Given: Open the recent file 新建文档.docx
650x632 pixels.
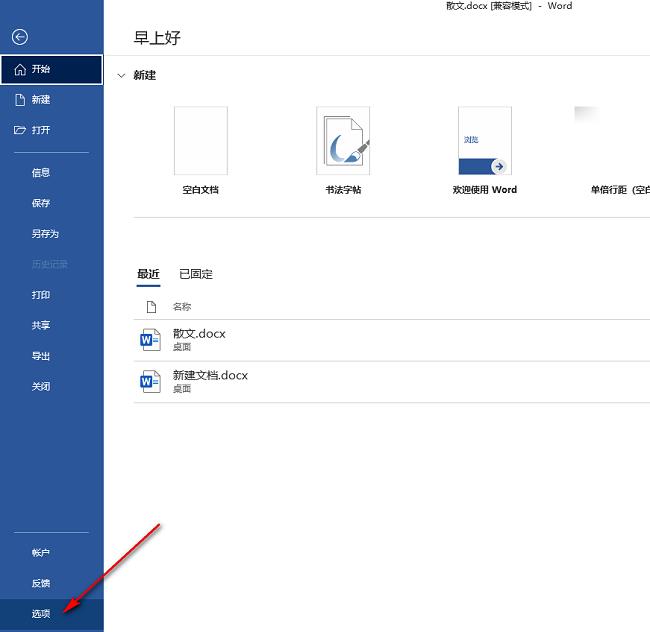Looking at the screenshot, I should (392, 382).
